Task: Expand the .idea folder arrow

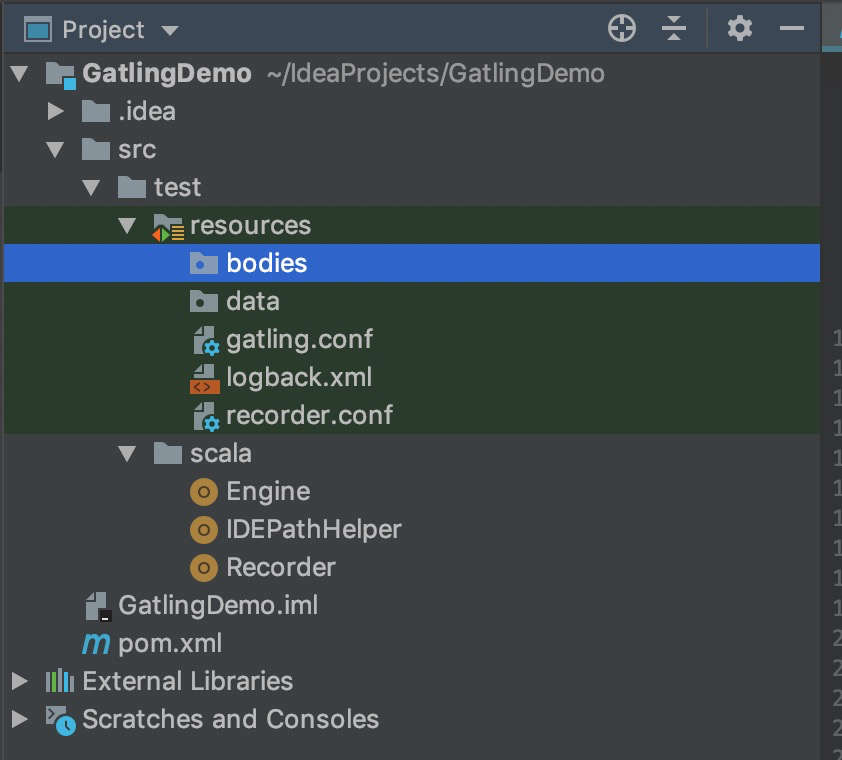Action: [55, 111]
